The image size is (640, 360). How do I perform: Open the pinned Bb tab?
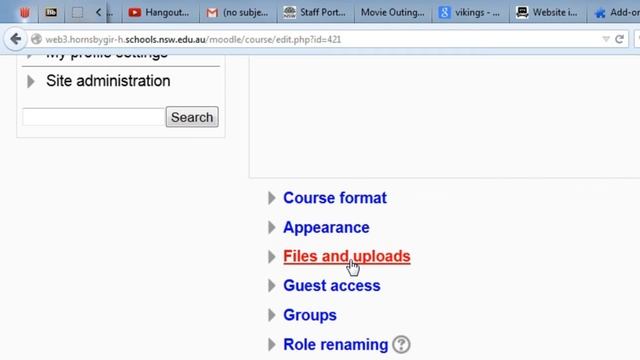pos(51,12)
